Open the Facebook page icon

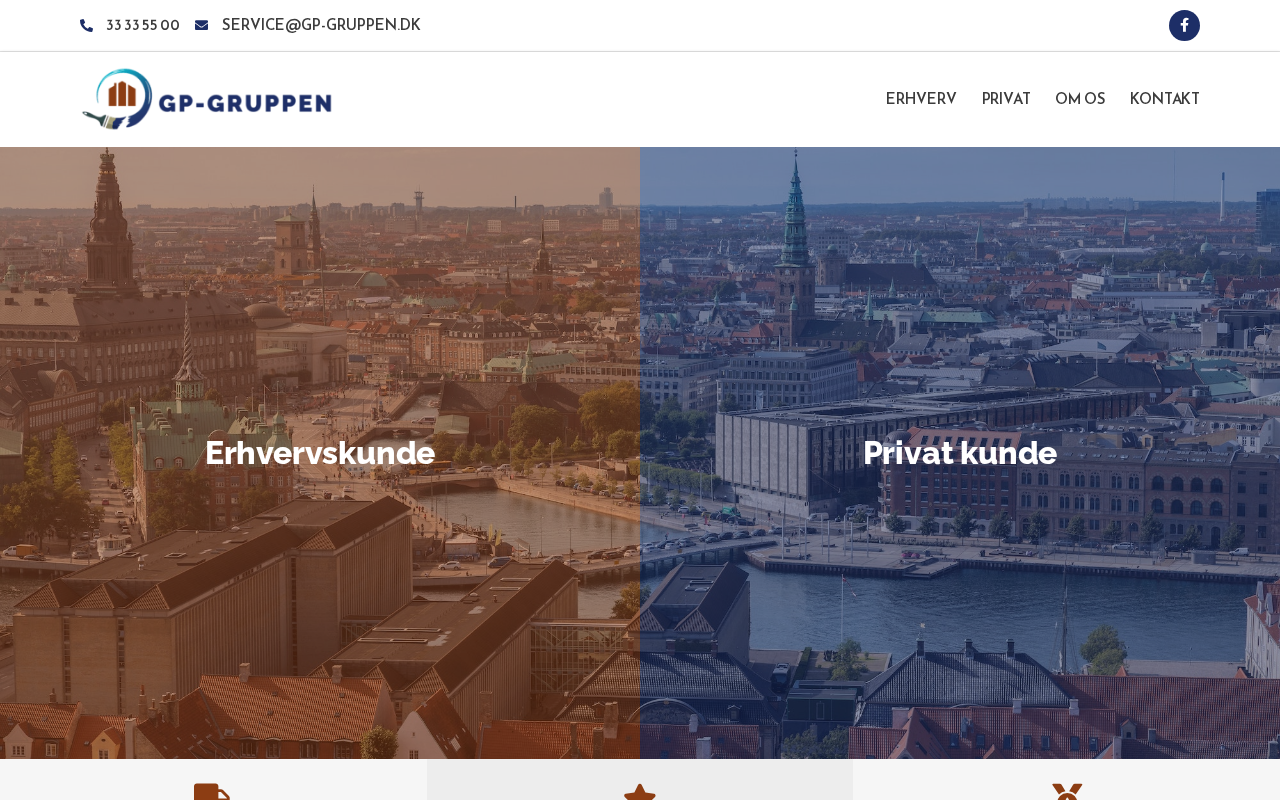click(x=1184, y=25)
